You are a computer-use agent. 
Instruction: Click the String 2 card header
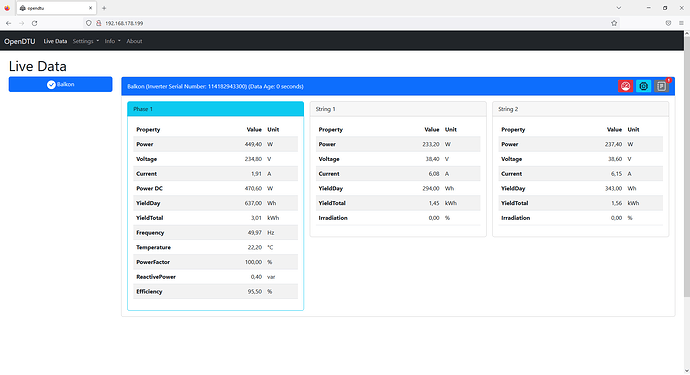pos(580,109)
